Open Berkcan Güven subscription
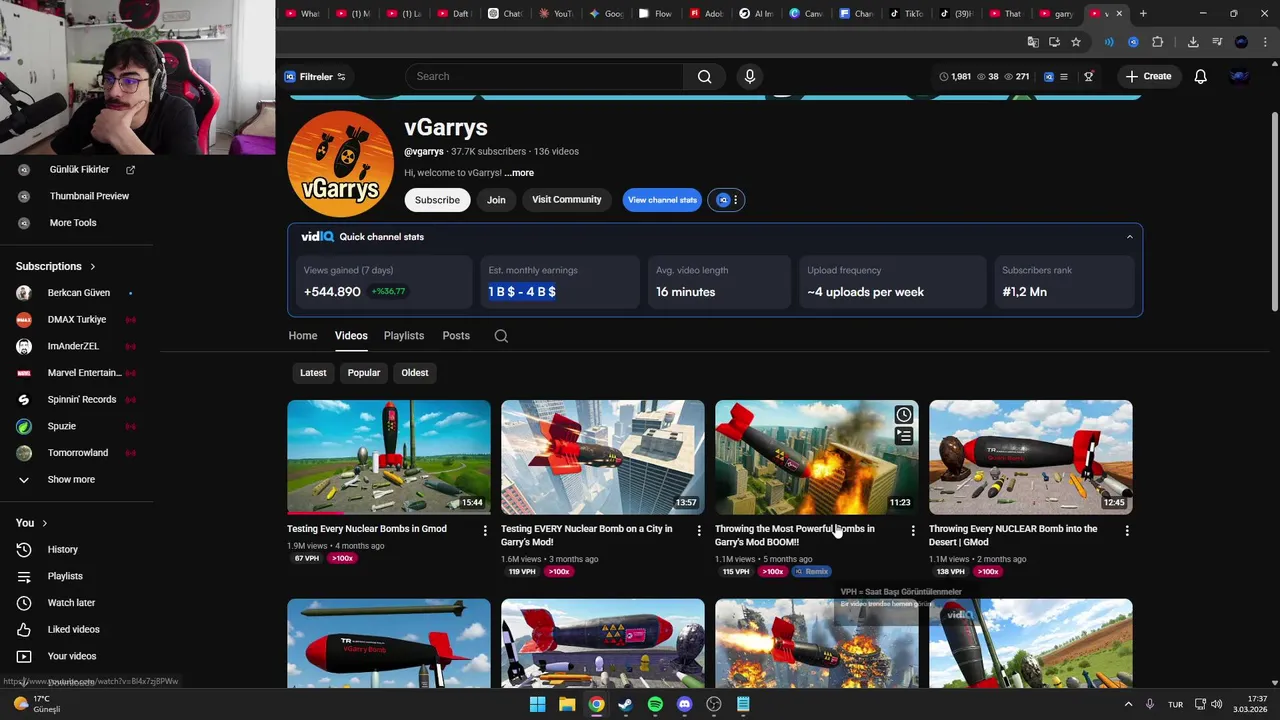The height and width of the screenshot is (720, 1280). (x=78, y=293)
